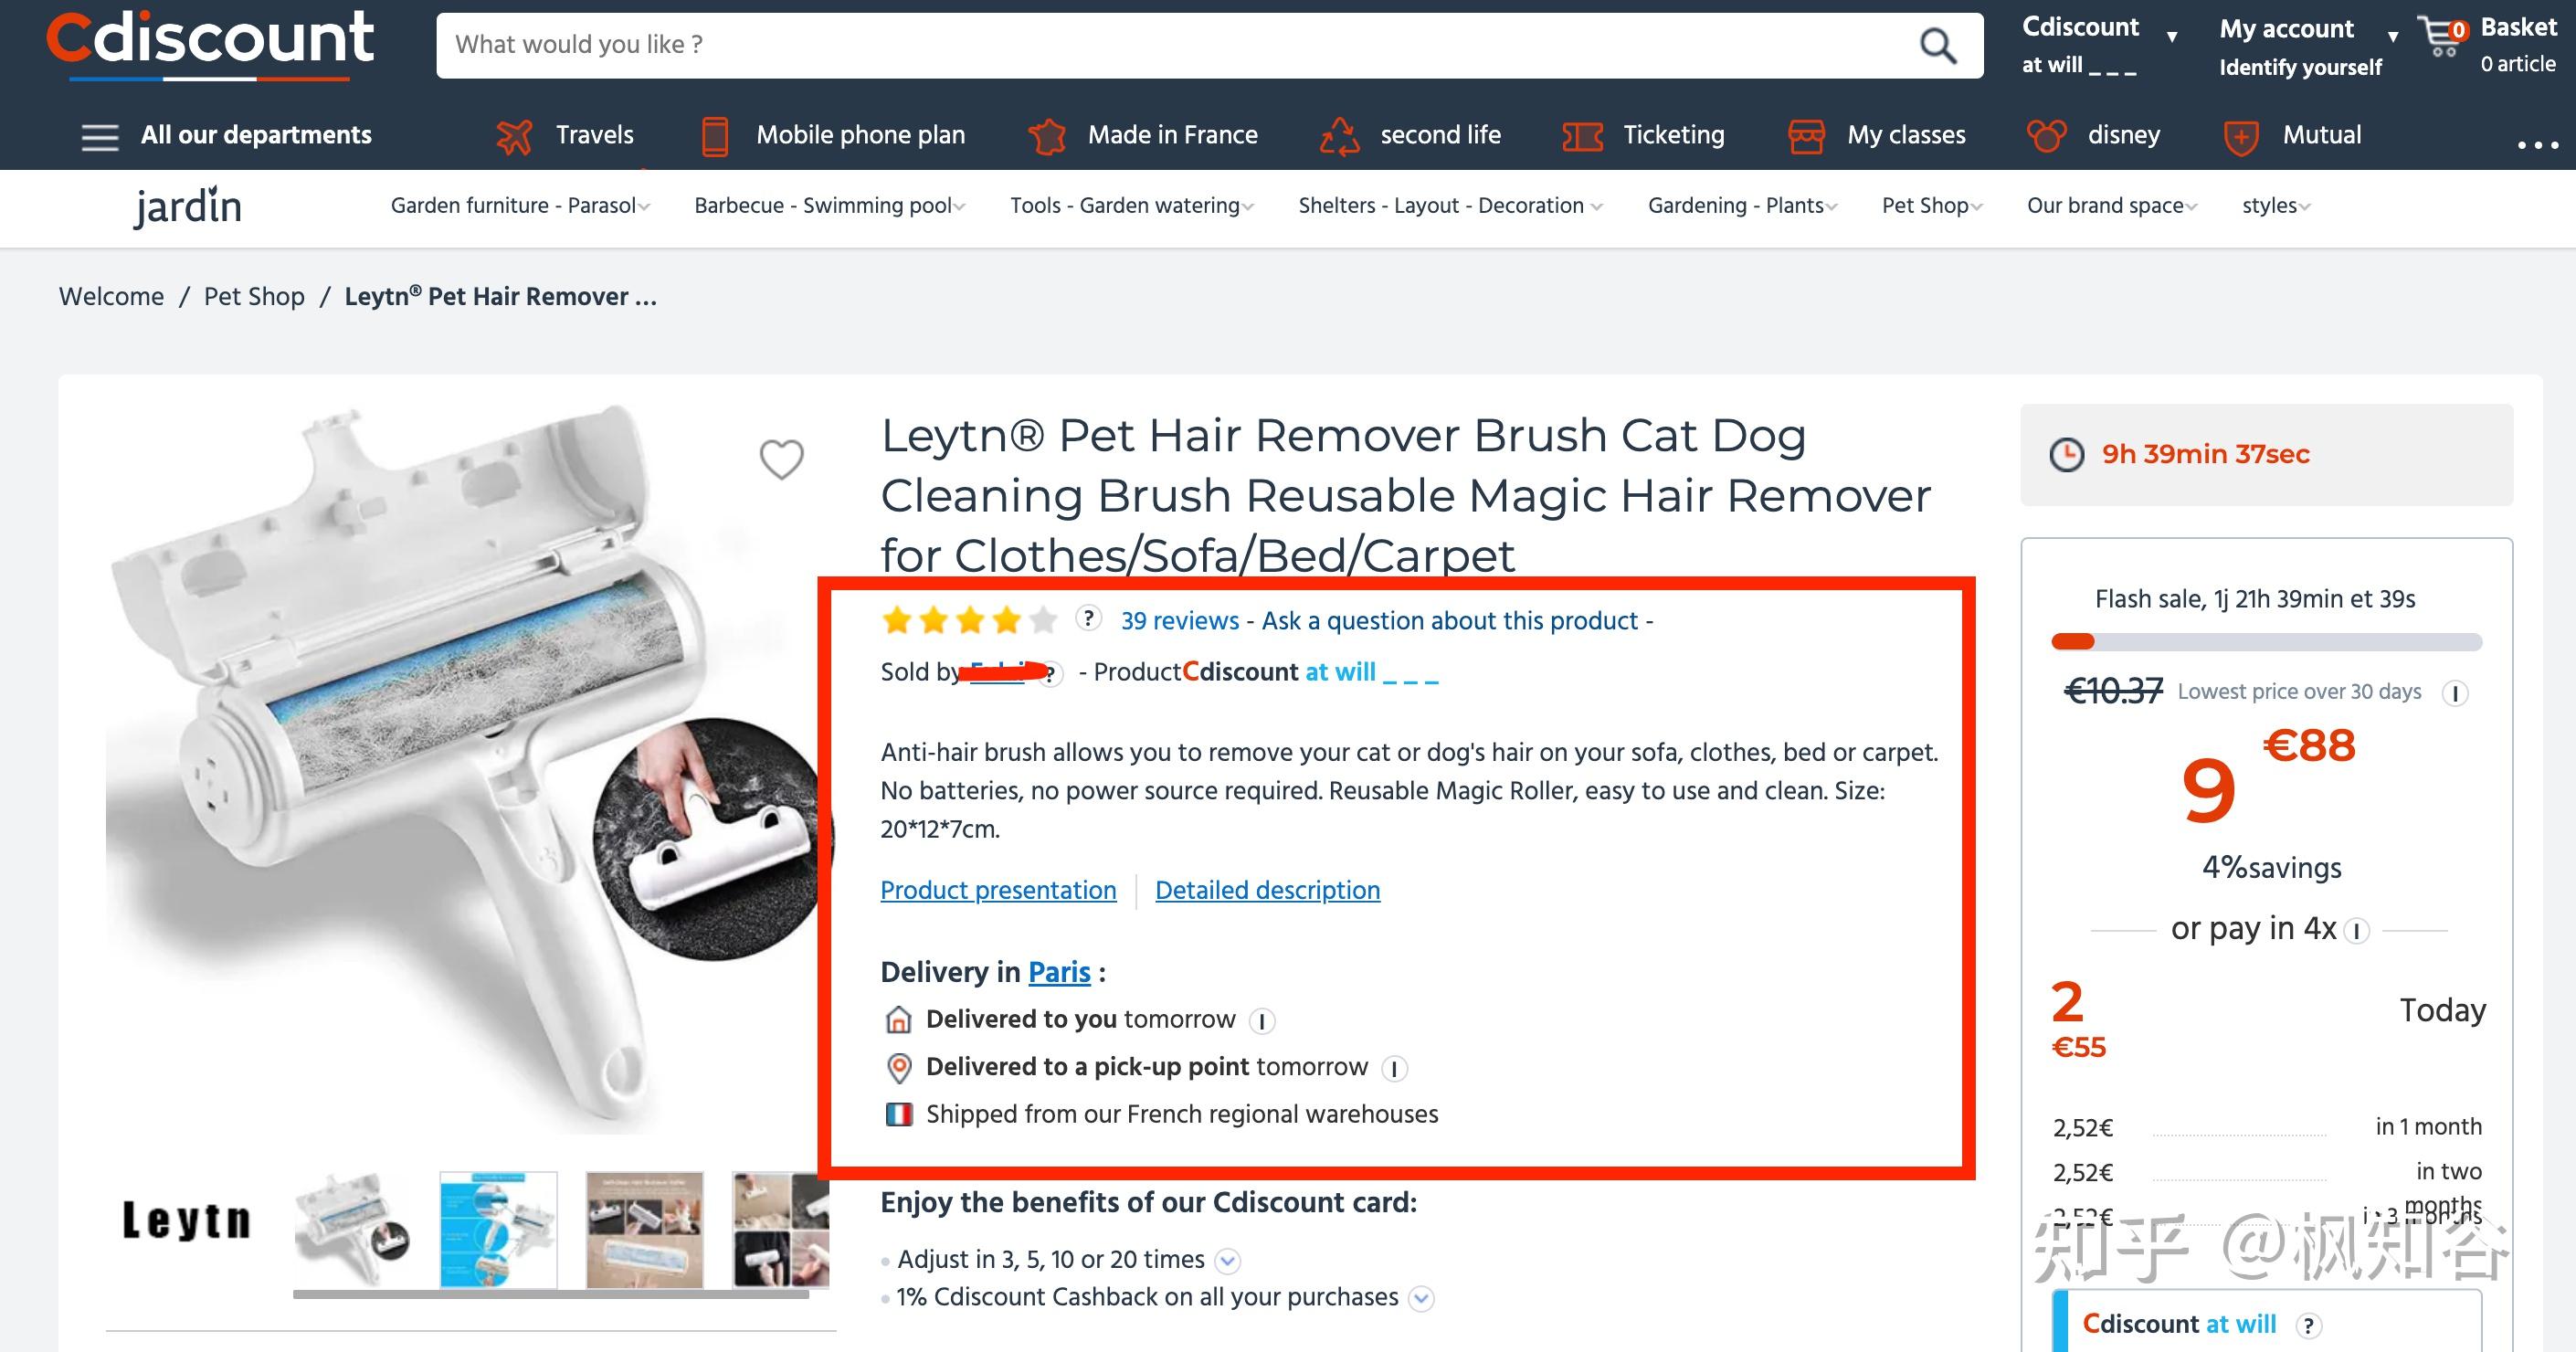Viewport: 2576px width, 1352px height.
Task: Open the All our departments hamburger menu
Action: coord(100,136)
